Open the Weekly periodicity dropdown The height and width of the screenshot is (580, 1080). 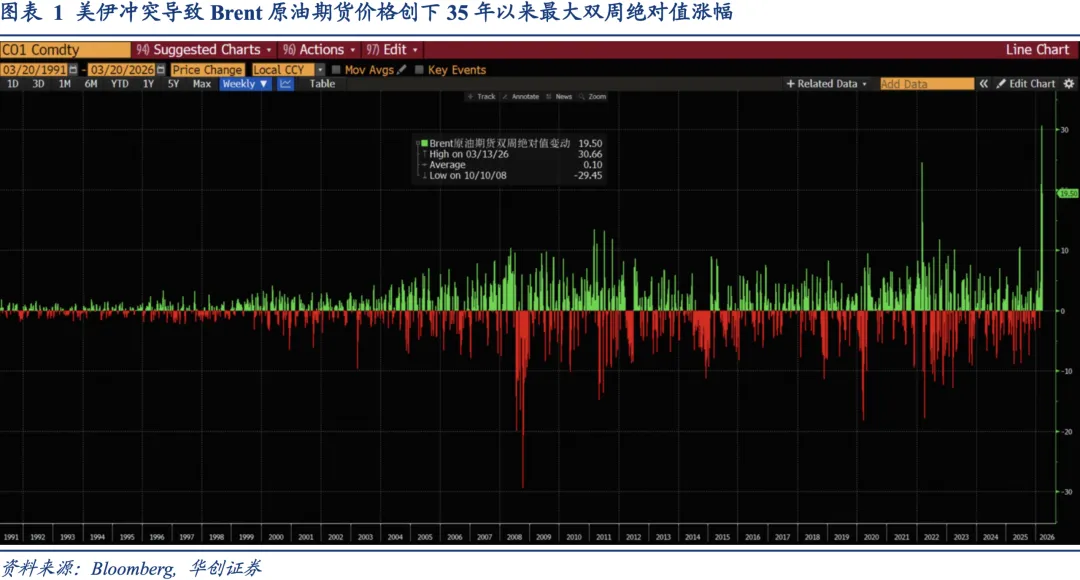point(245,84)
